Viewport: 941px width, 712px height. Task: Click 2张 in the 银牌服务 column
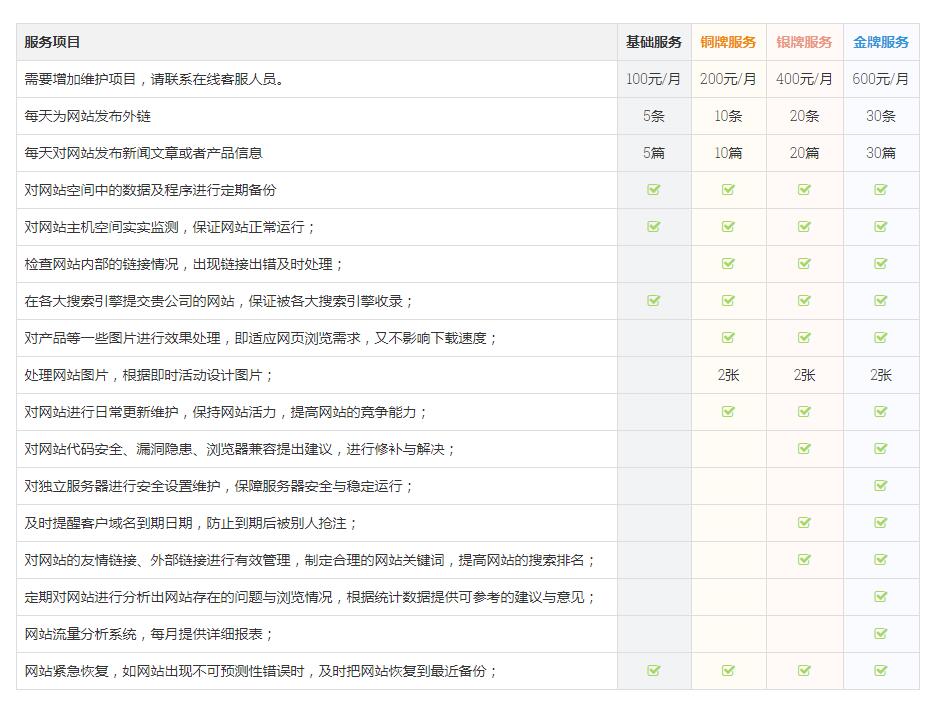(804, 375)
